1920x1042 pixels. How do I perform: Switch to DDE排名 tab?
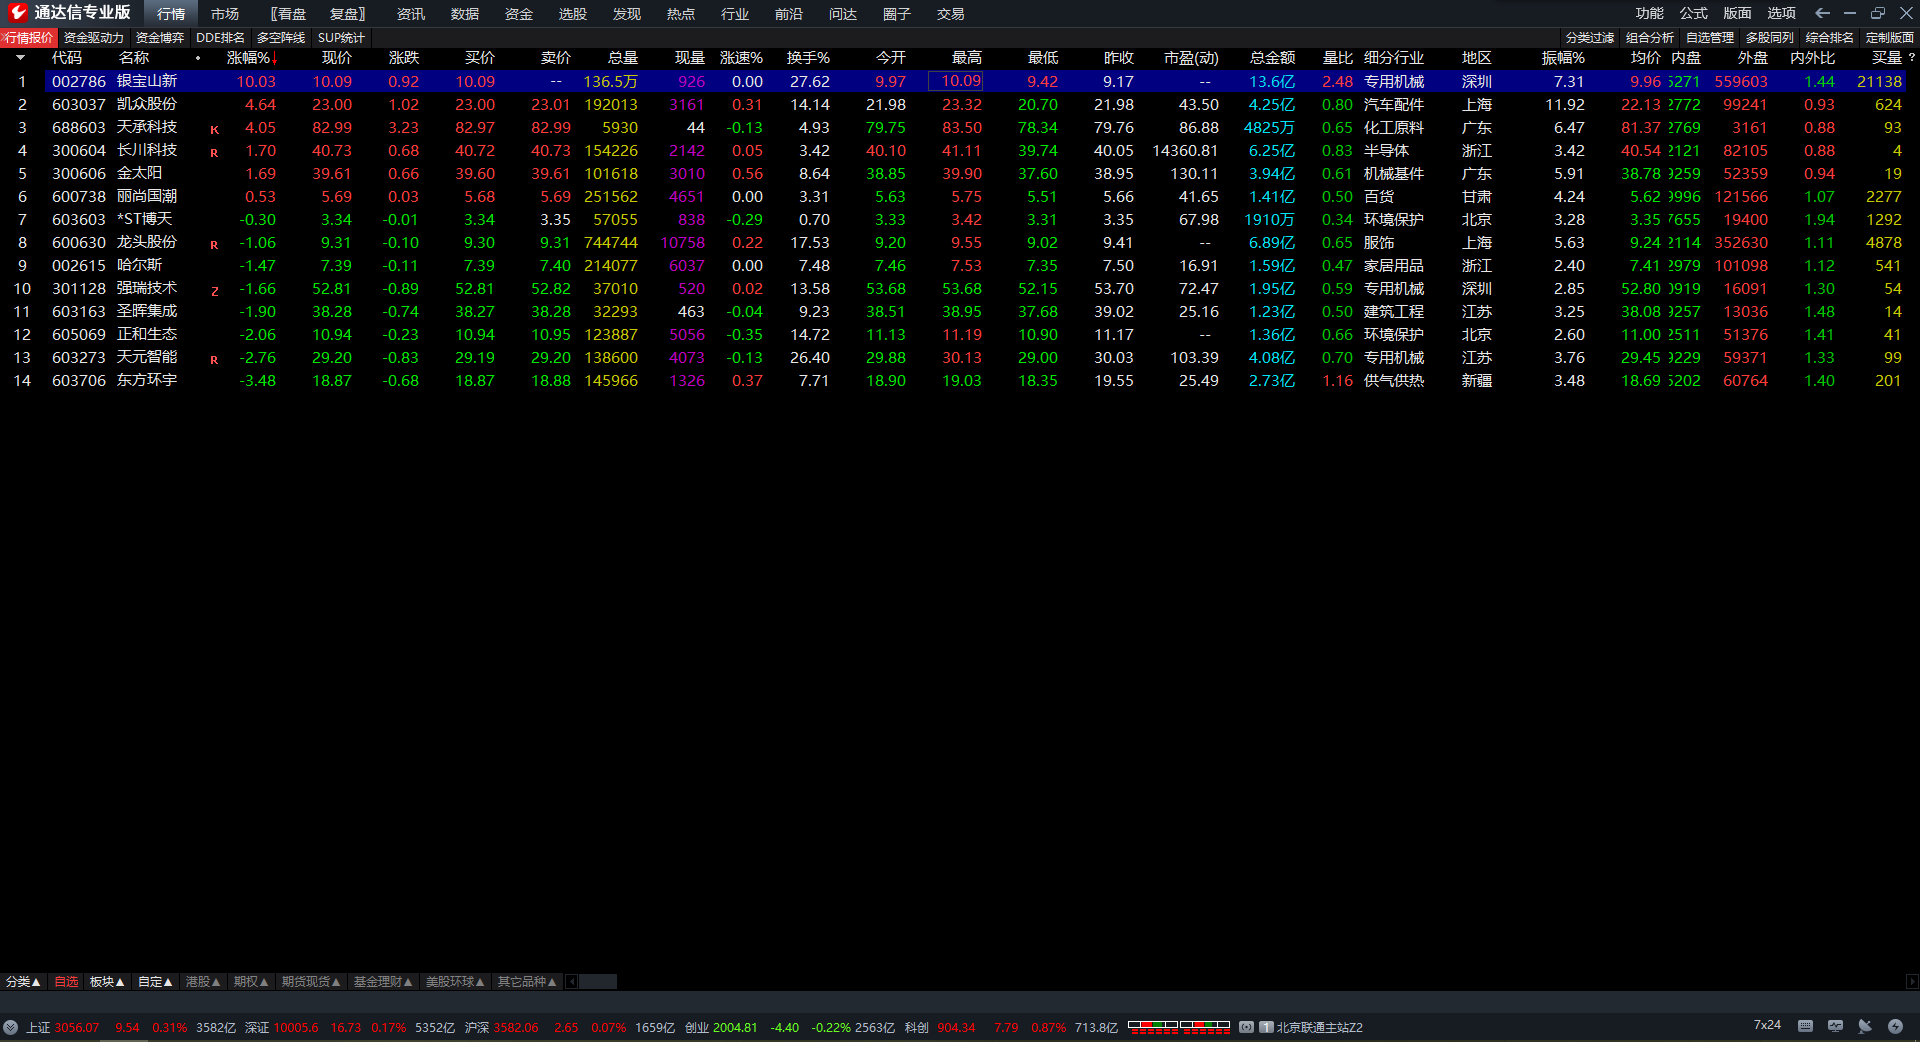click(x=221, y=38)
